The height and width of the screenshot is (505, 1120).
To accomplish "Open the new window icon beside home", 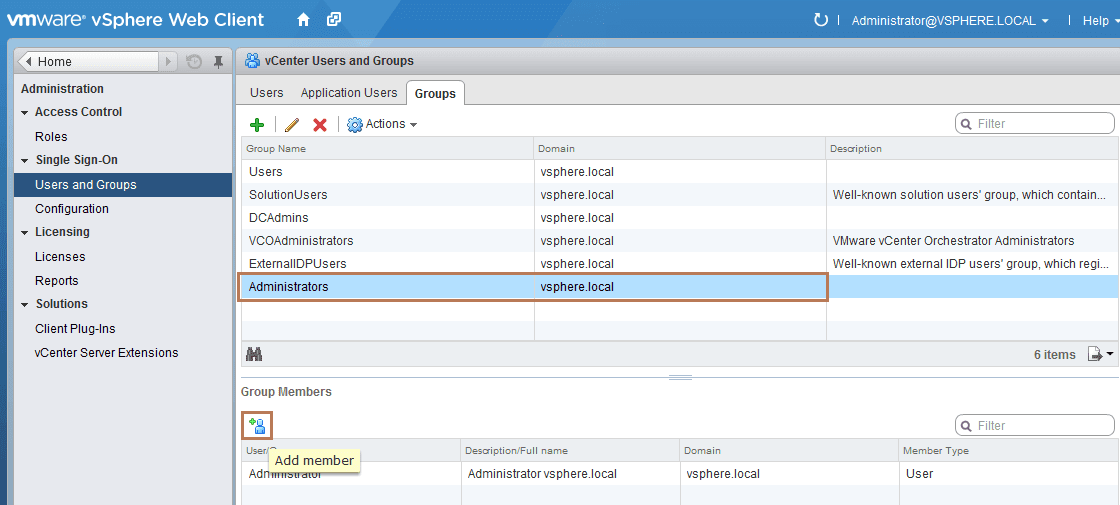I will tap(334, 20).
